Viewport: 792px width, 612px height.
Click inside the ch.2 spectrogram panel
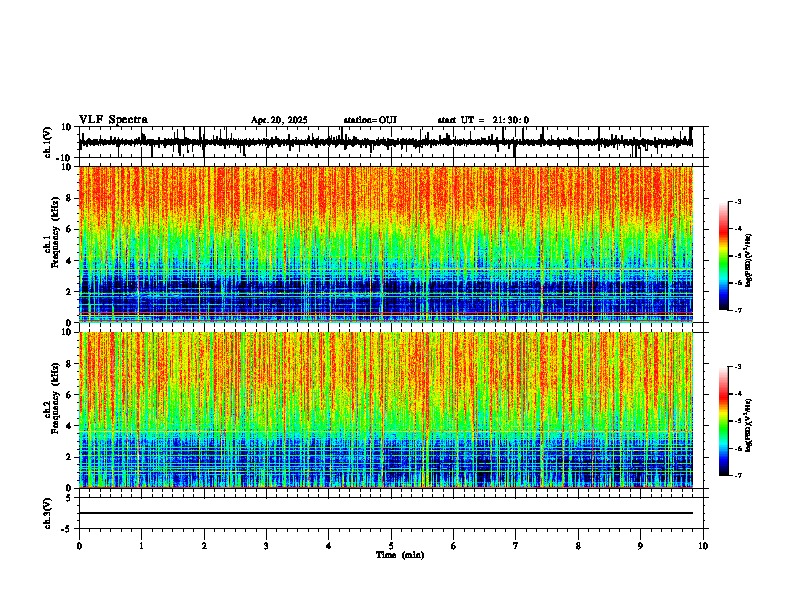click(386, 410)
